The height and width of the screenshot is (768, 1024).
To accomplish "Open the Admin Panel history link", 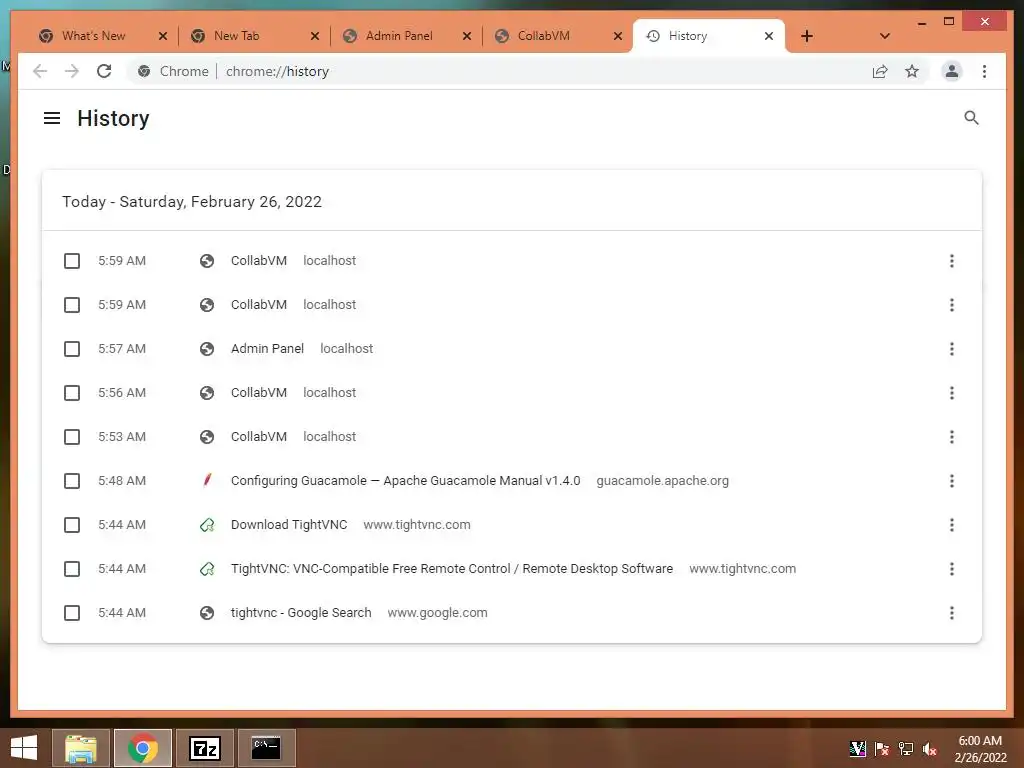I will point(267,349).
